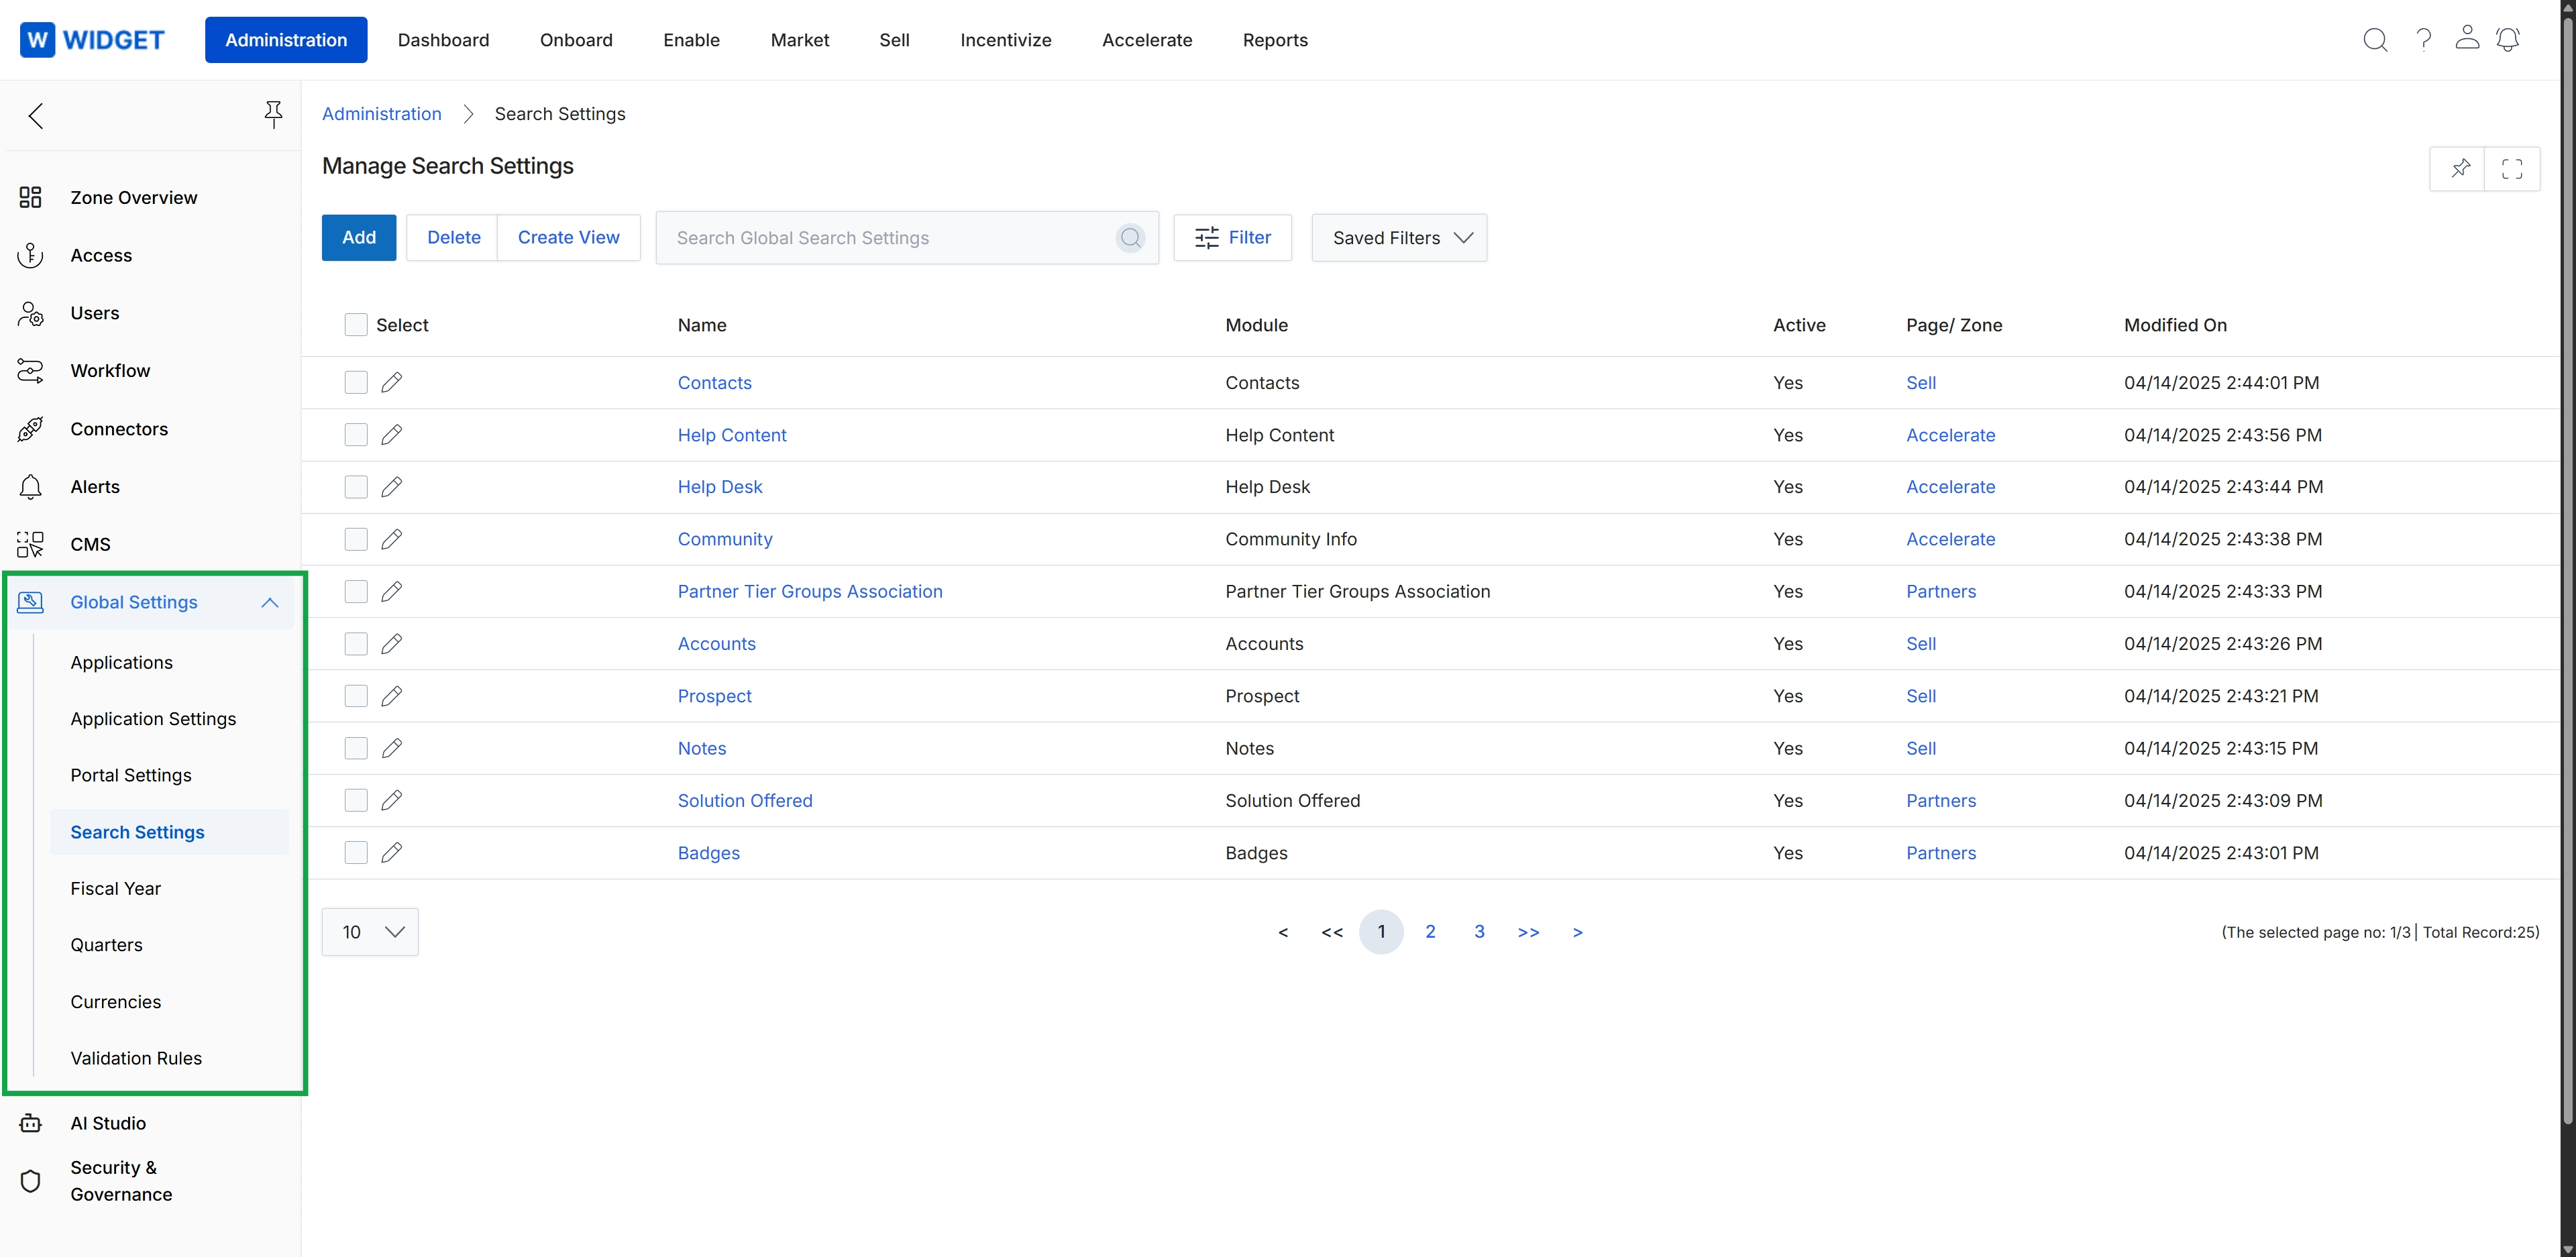
Task: Open the notifications bell icon
Action: [x=2508, y=40]
